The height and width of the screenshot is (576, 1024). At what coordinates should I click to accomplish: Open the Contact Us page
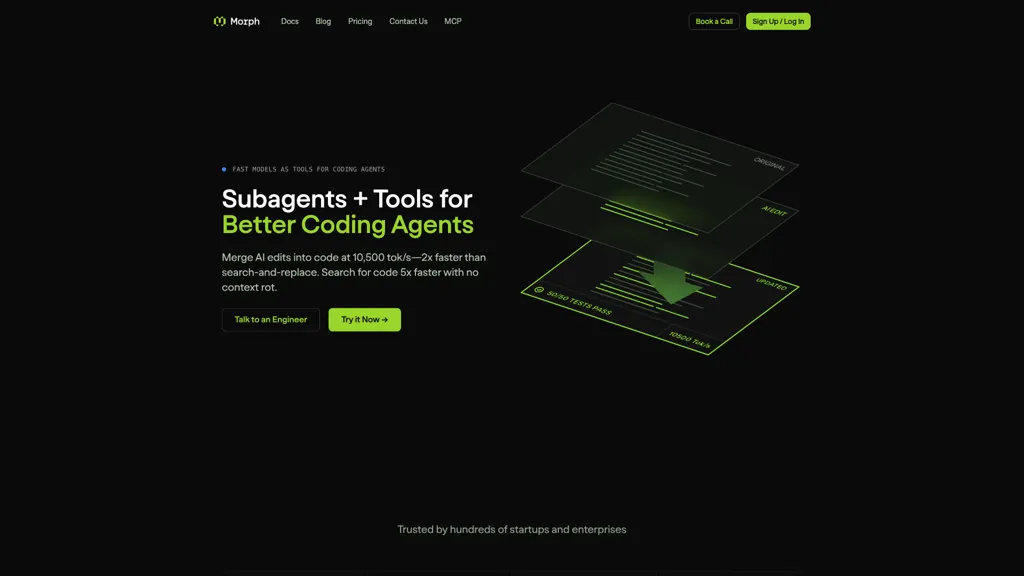coord(408,21)
